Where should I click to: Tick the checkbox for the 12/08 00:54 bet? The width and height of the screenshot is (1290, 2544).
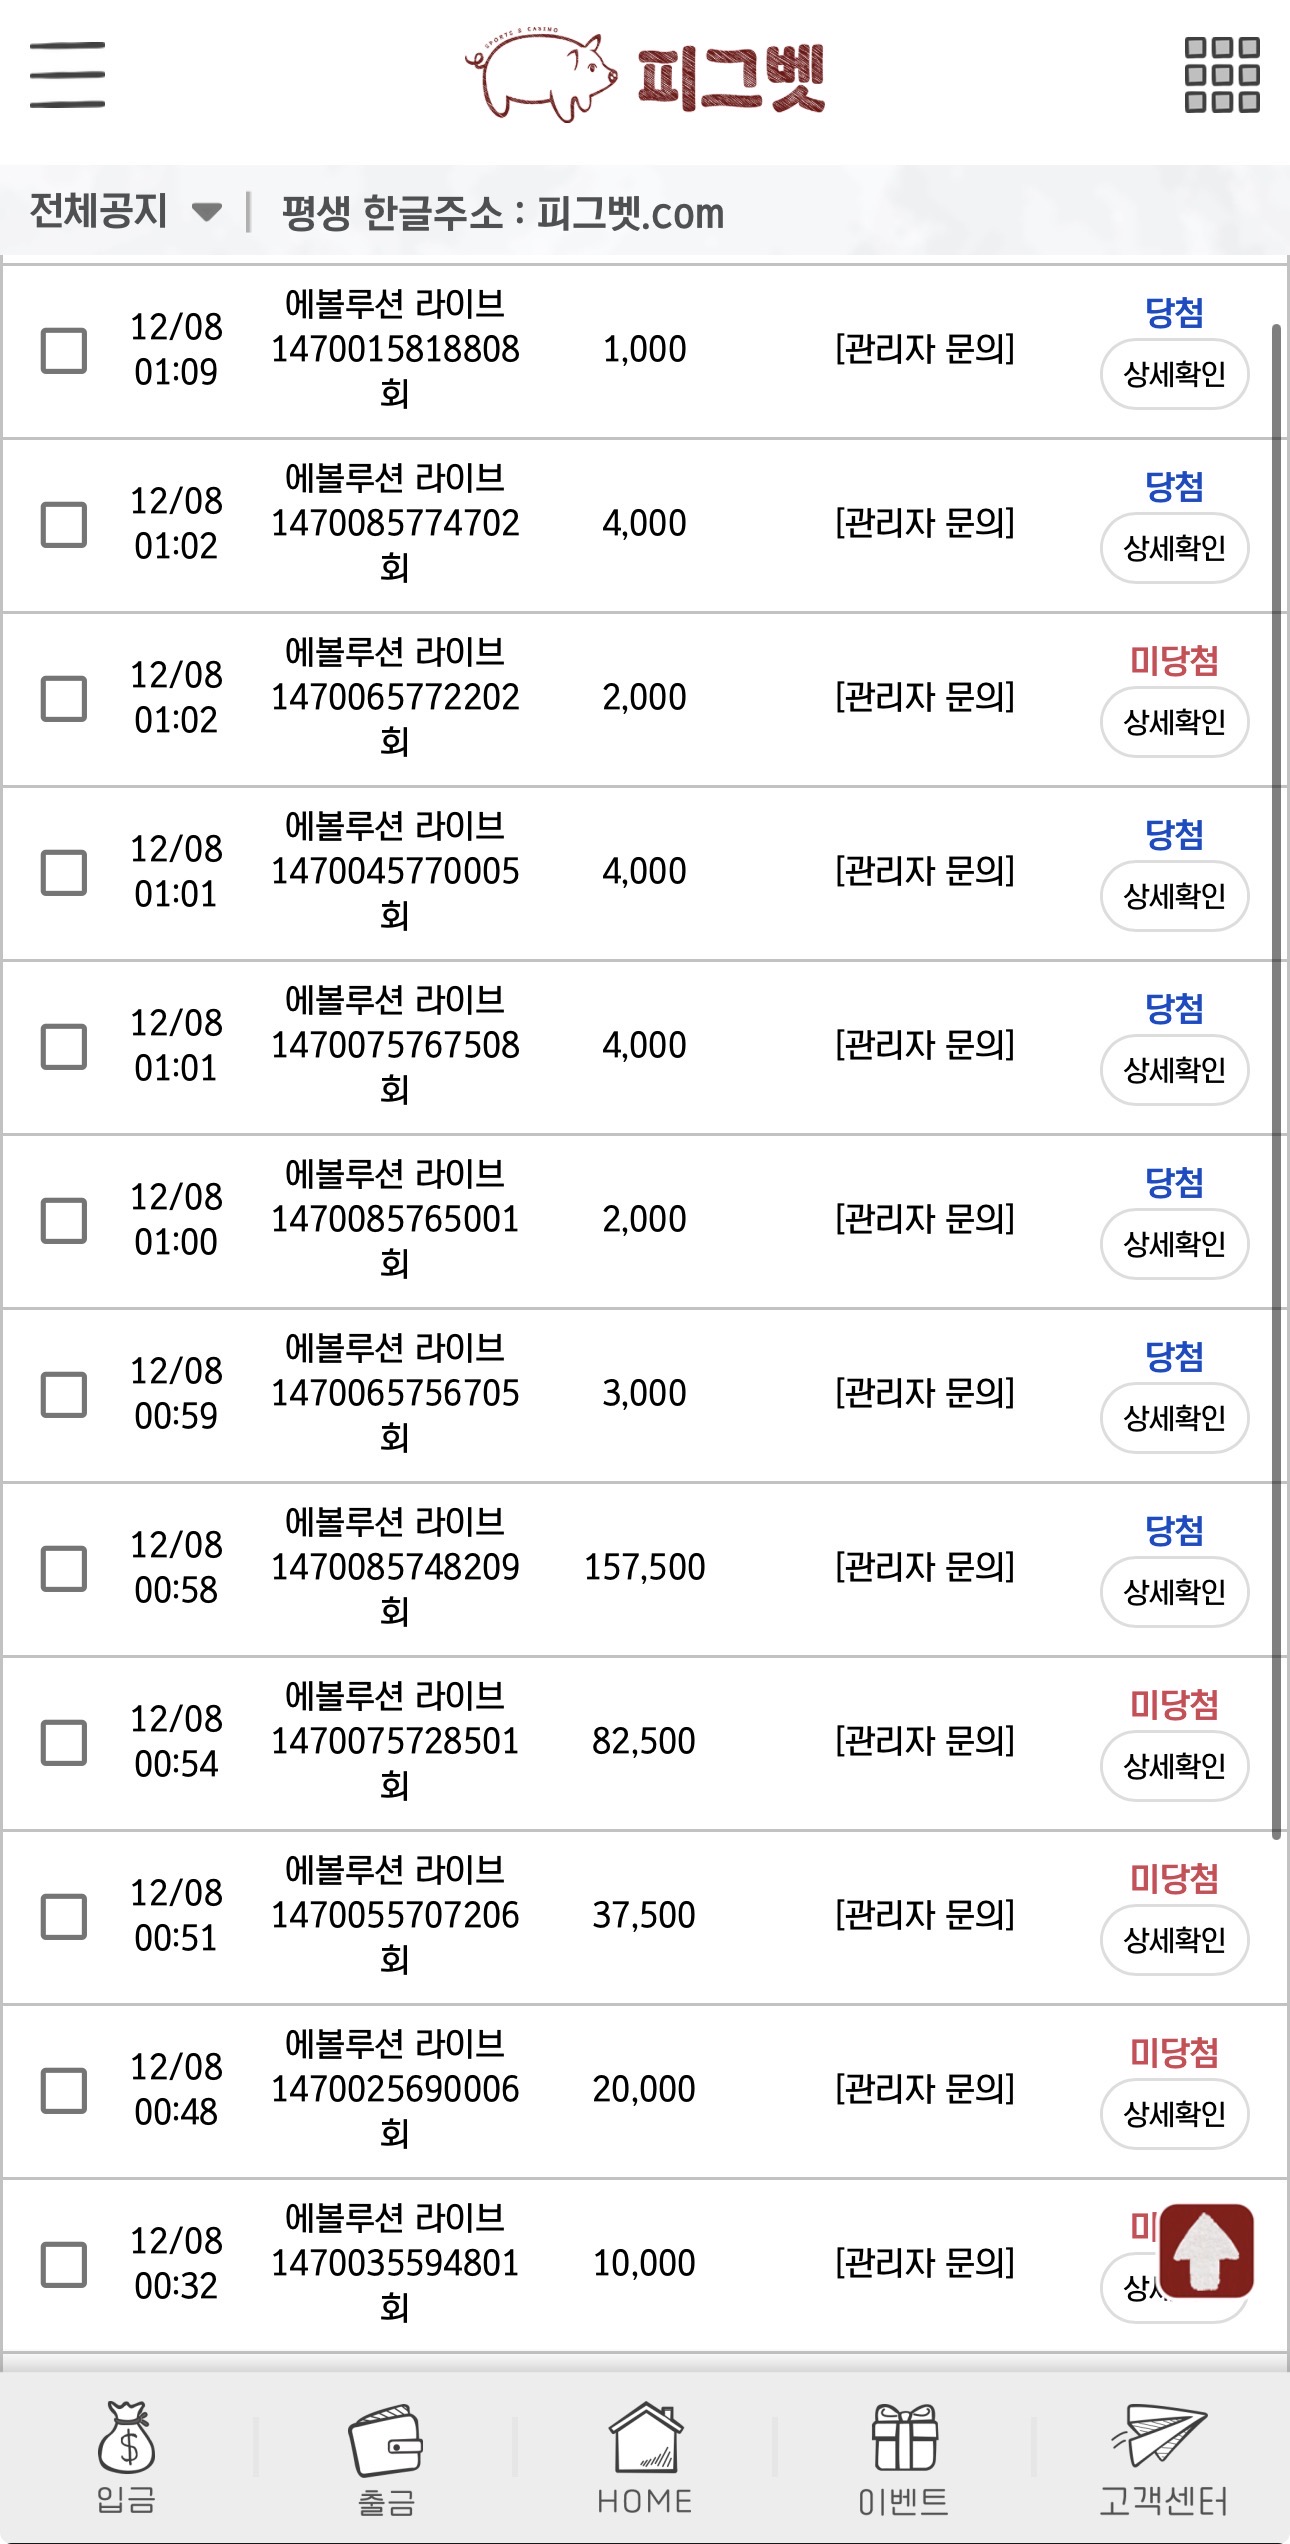tap(64, 1742)
